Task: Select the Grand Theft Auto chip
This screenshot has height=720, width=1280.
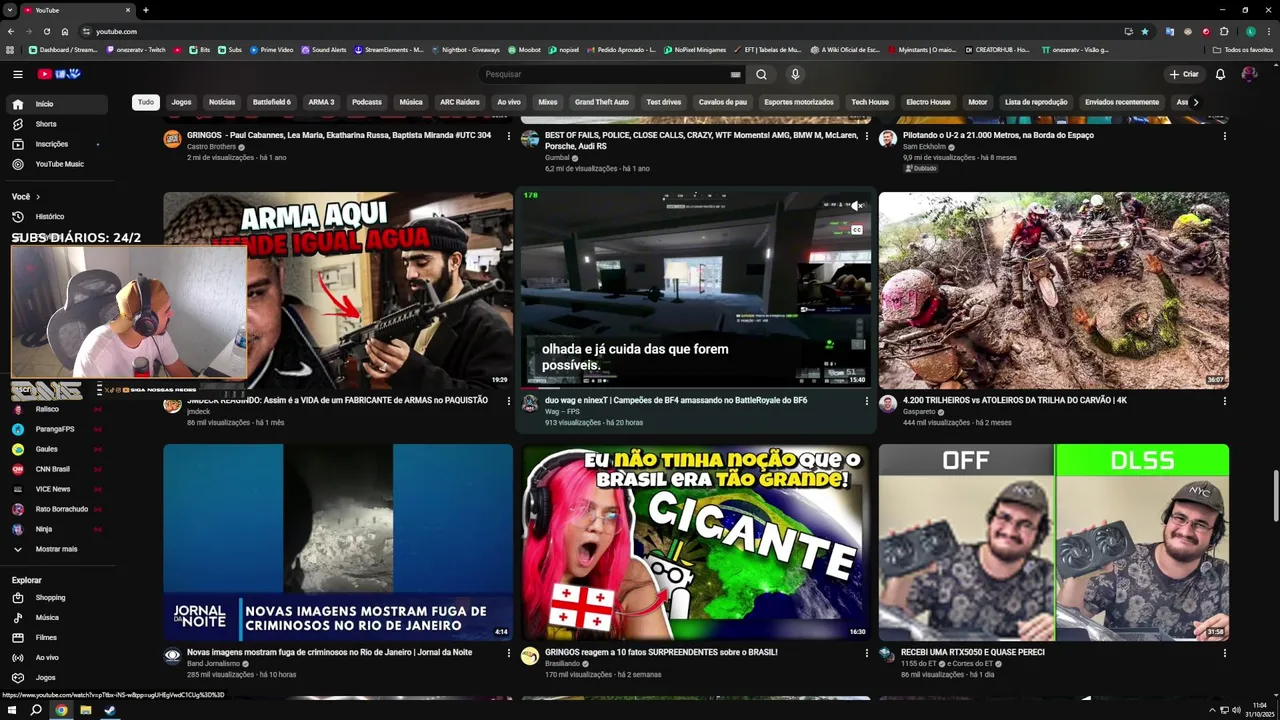Action: pyautogui.click(x=602, y=102)
